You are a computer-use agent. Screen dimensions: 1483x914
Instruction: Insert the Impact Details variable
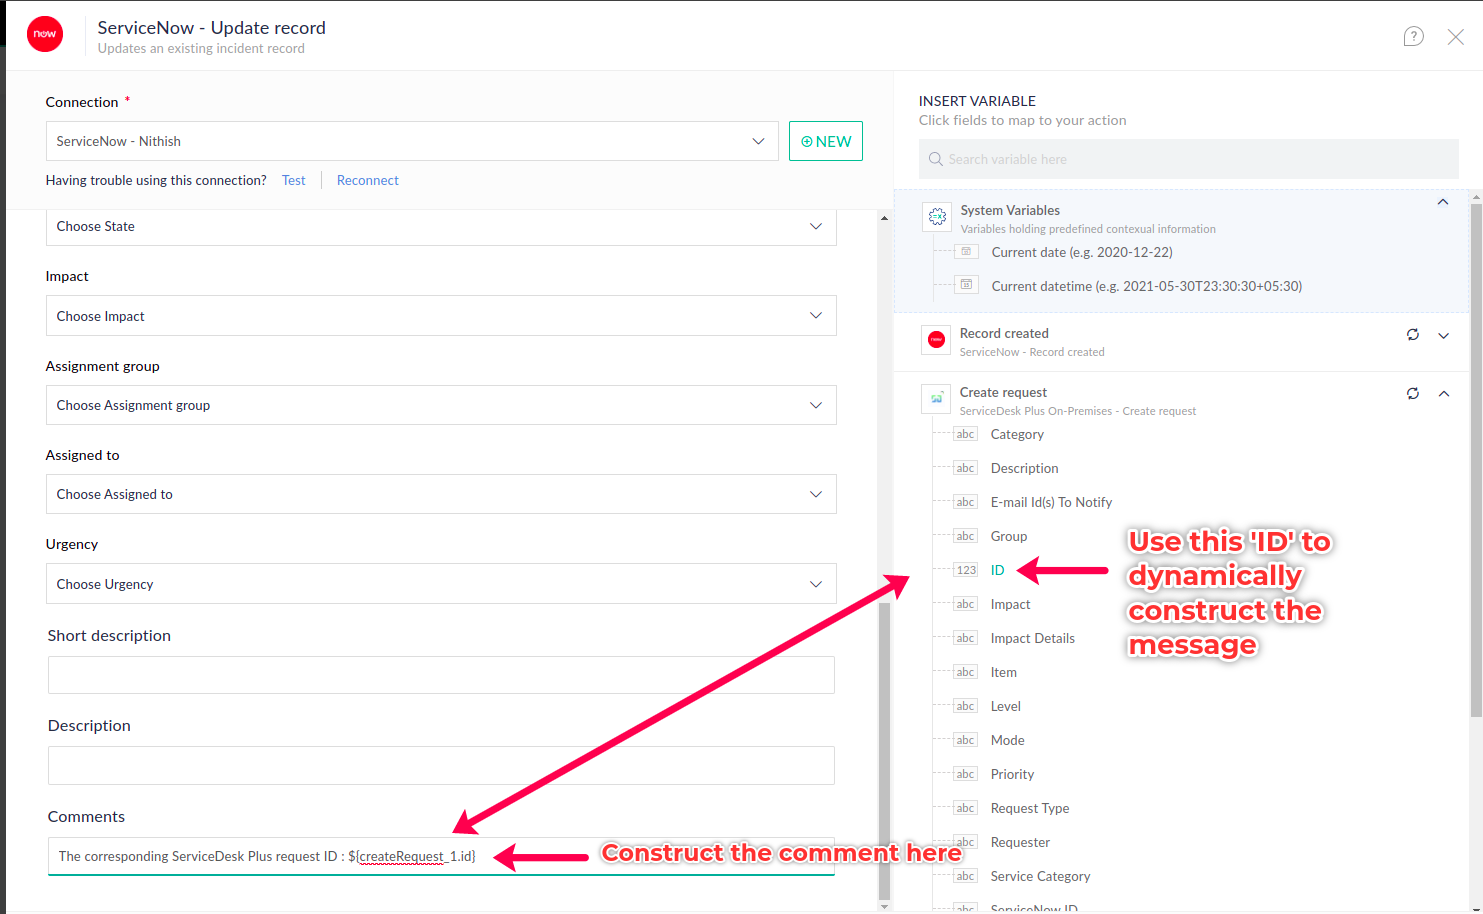point(1033,638)
